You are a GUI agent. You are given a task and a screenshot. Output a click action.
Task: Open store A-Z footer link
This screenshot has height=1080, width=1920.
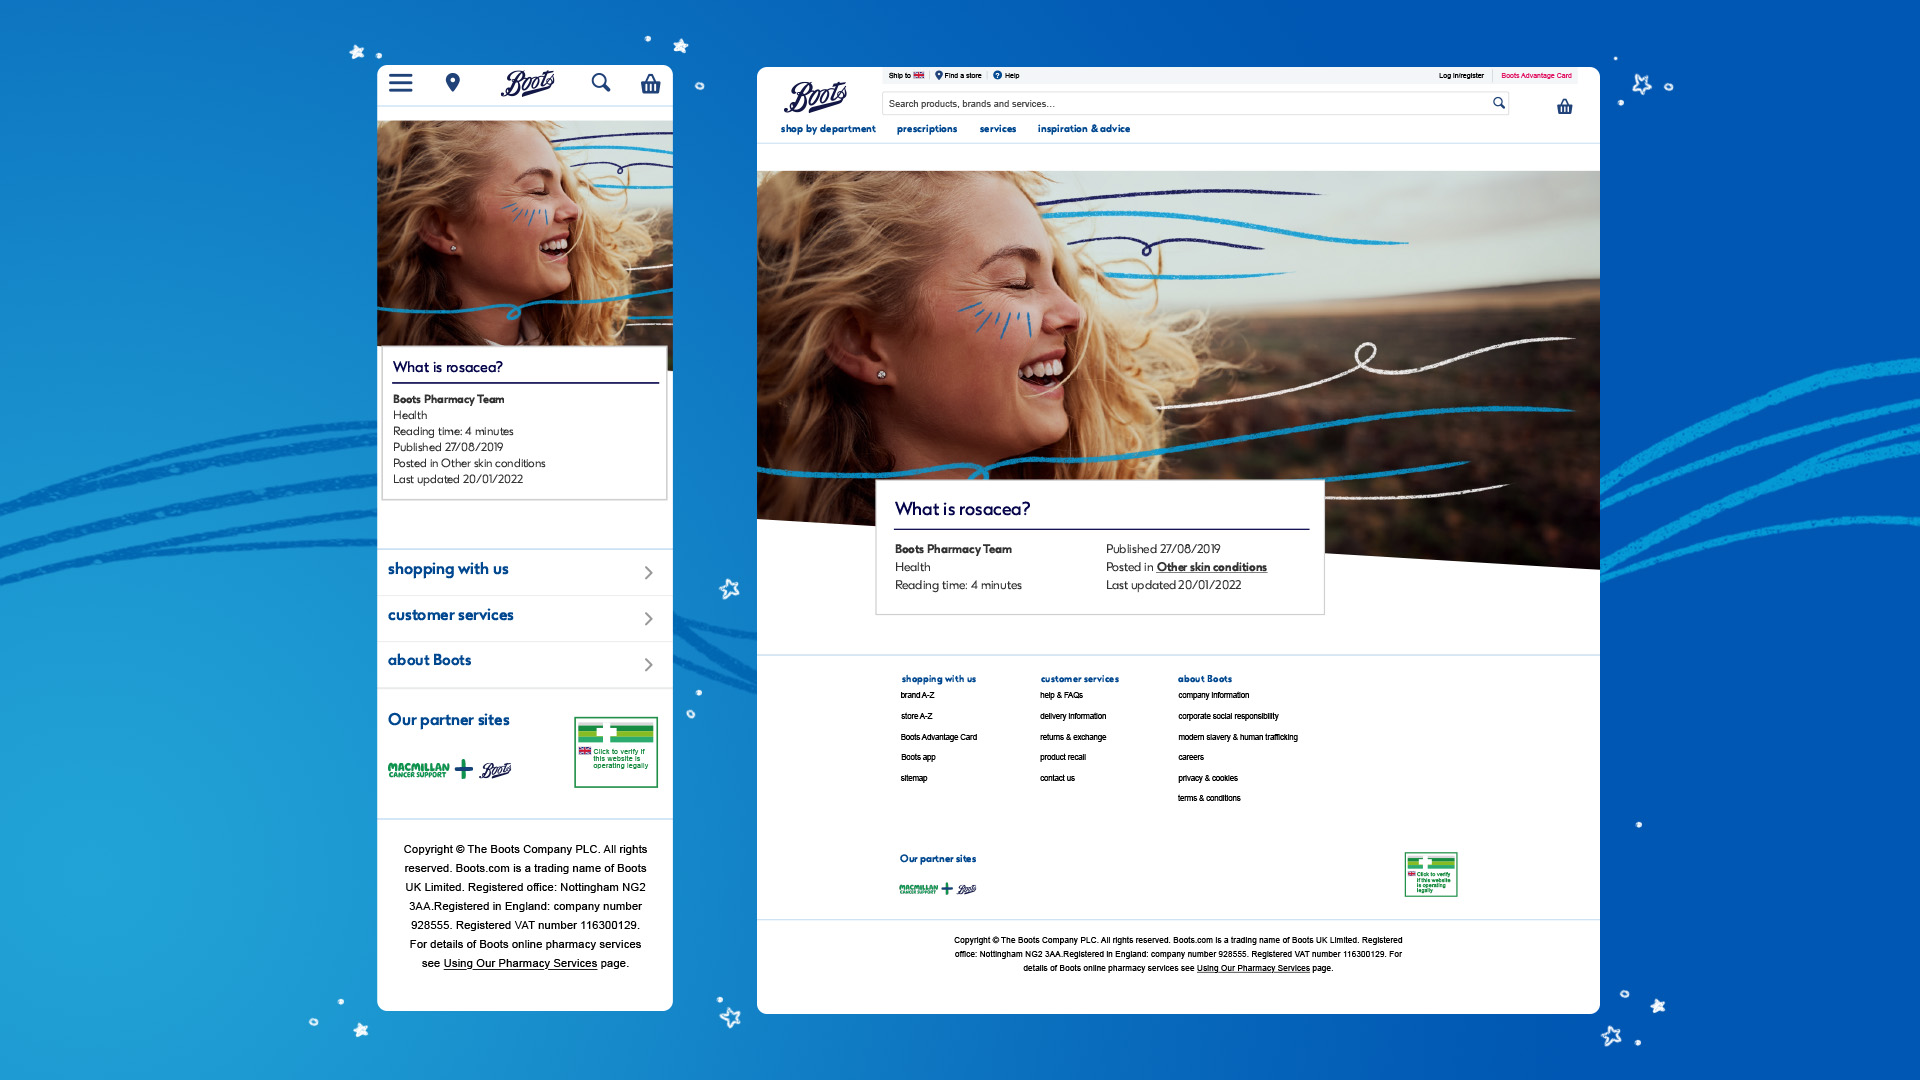[916, 716]
